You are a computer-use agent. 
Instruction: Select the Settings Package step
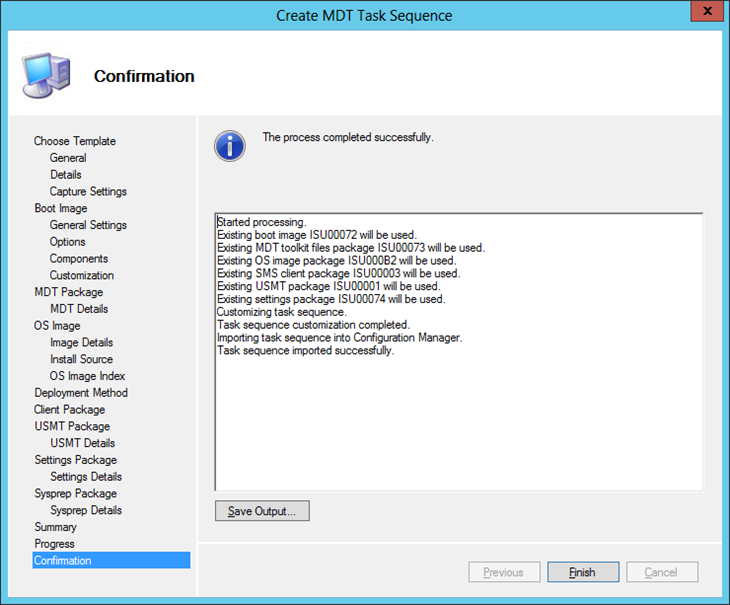75,460
